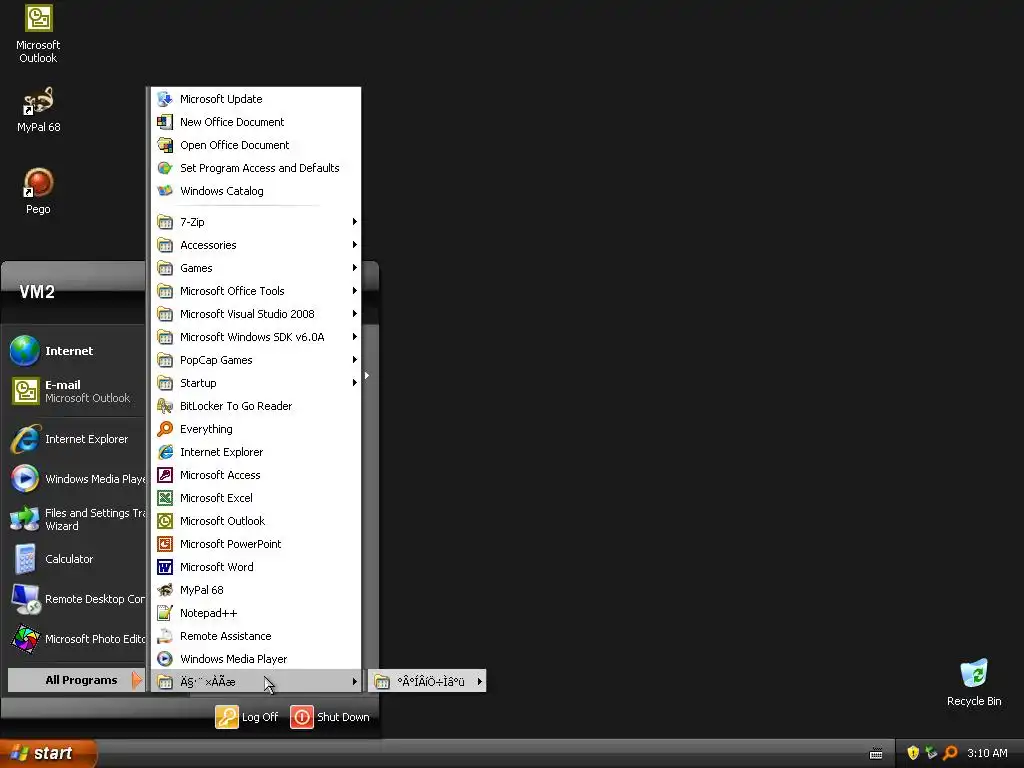Open Calculator from the start menu
1024x768 pixels.
click(75, 559)
